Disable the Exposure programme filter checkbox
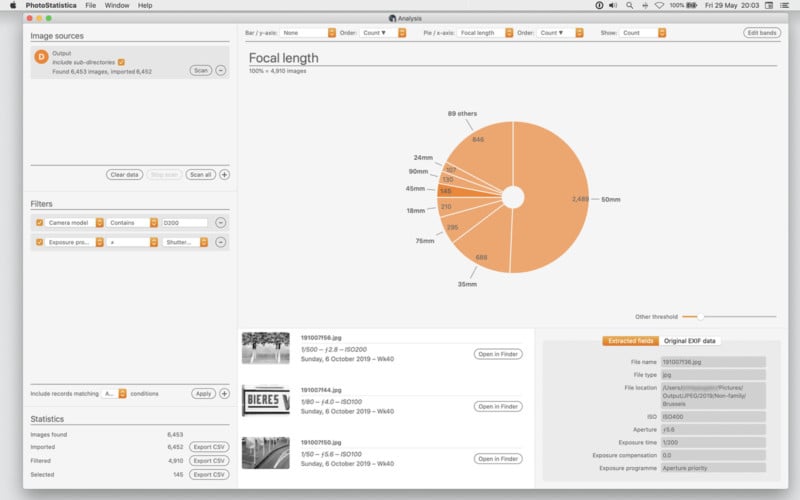 click(x=39, y=242)
